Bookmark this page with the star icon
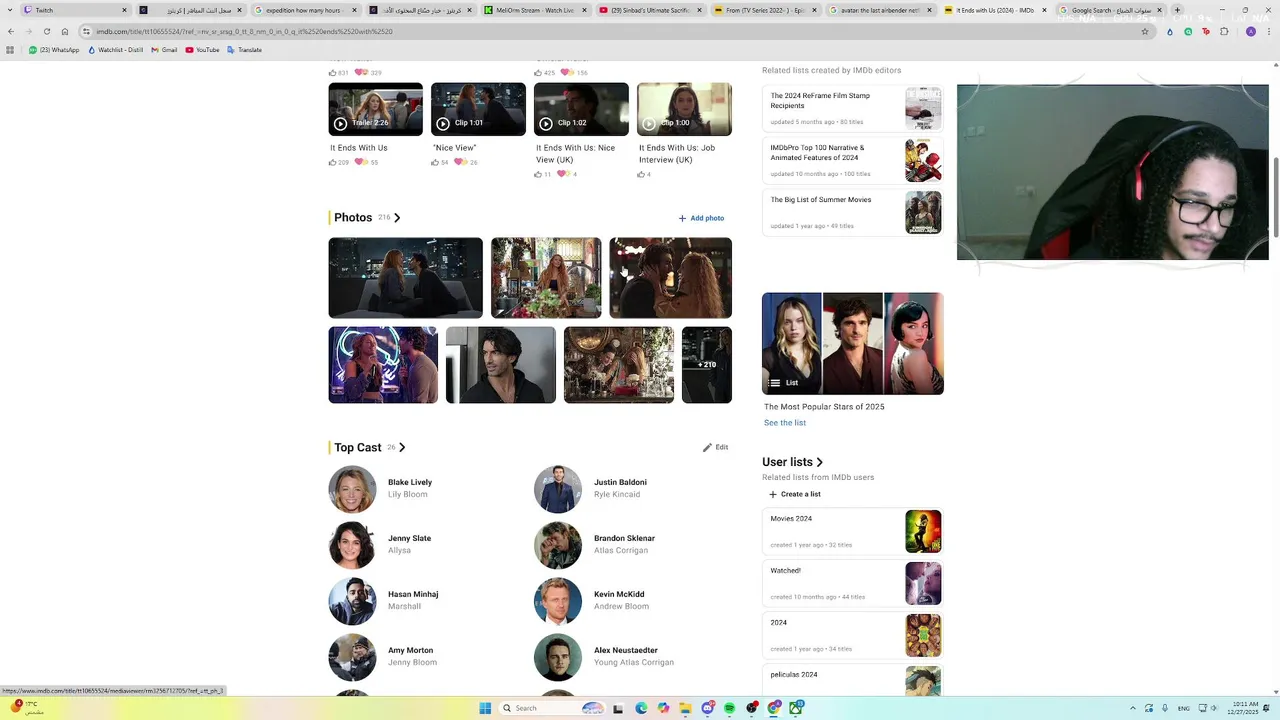 point(1145,31)
